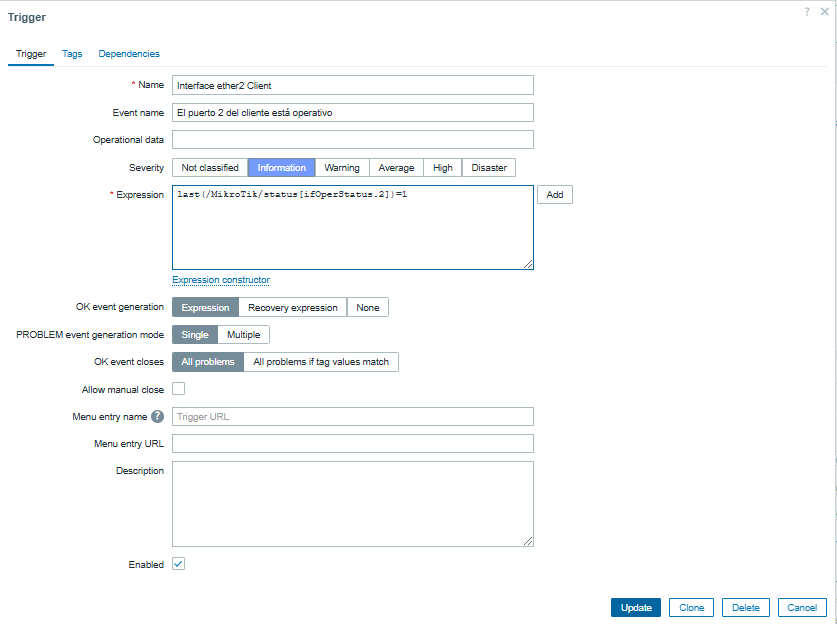Switch problem event generation to Multiple
Image resolution: width=837 pixels, height=624 pixels.
[x=243, y=335]
